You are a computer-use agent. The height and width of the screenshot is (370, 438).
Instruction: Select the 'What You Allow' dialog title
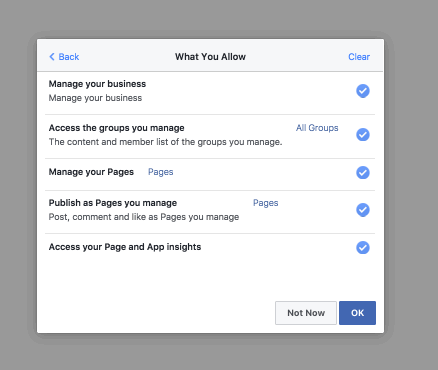click(210, 57)
